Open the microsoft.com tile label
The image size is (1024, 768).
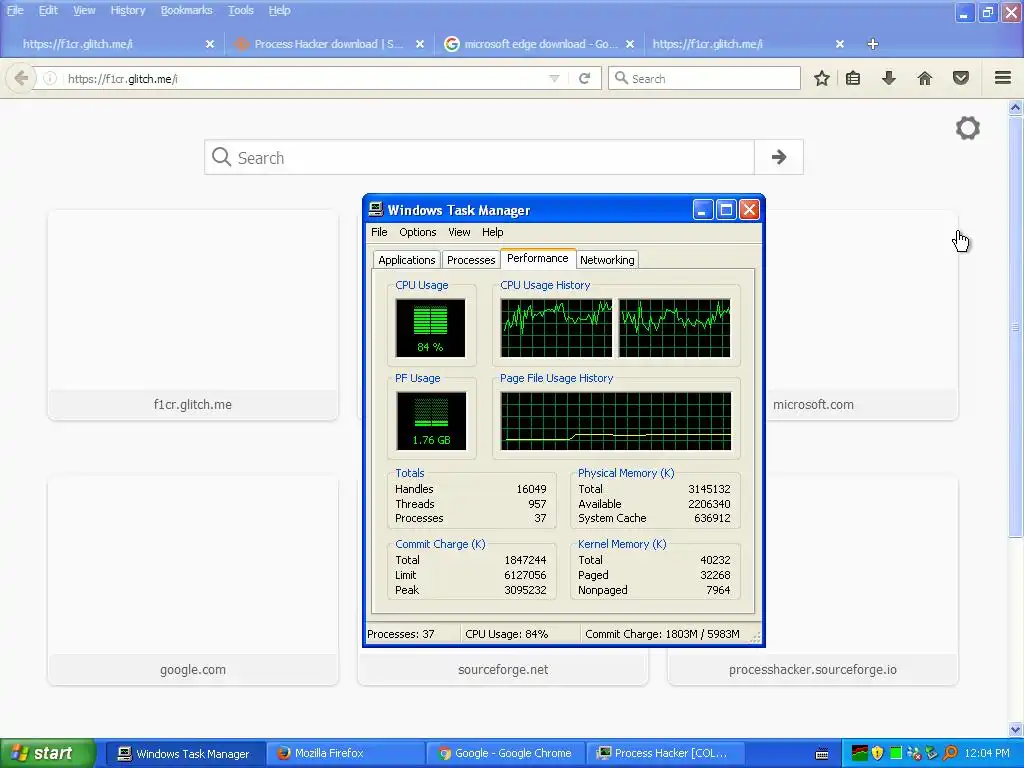click(813, 404)
